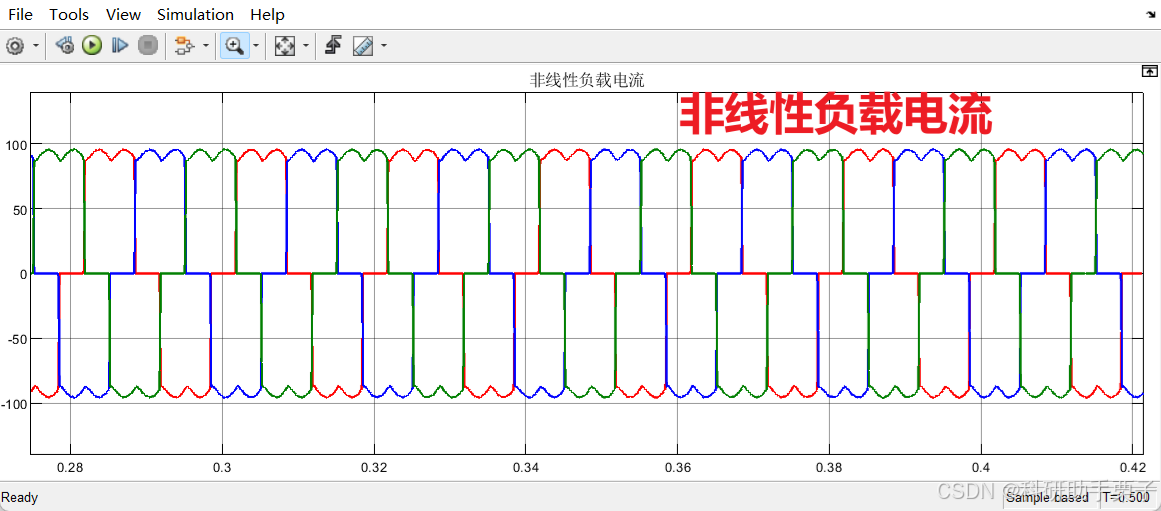Open the View menu
1161x511 pixels.
pyautogui.click(x=123, y=15)
